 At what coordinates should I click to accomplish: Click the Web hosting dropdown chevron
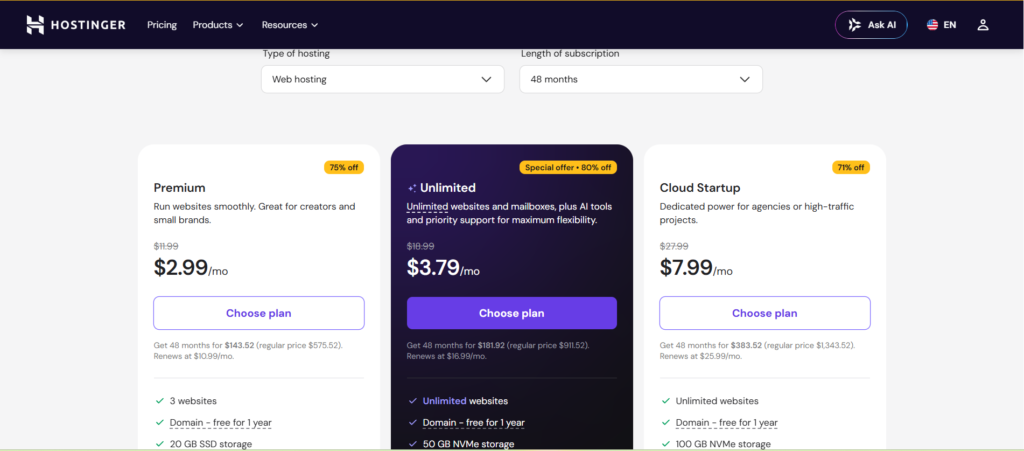click(x=486, y=80)
